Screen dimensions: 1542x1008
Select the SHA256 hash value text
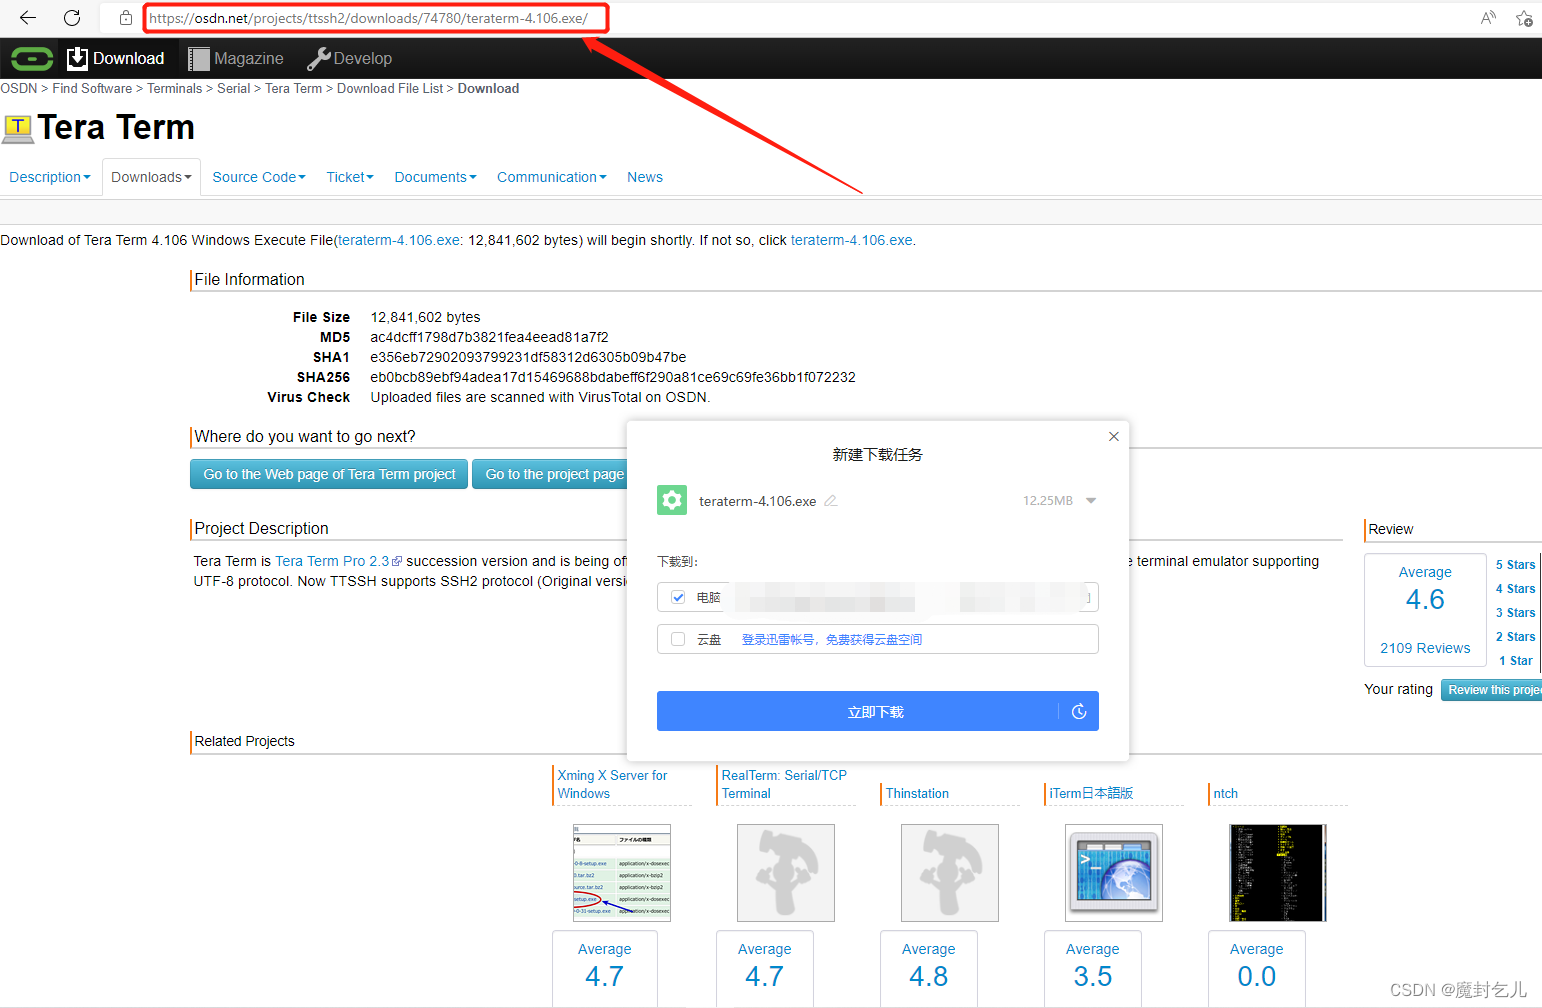point(613,377)
